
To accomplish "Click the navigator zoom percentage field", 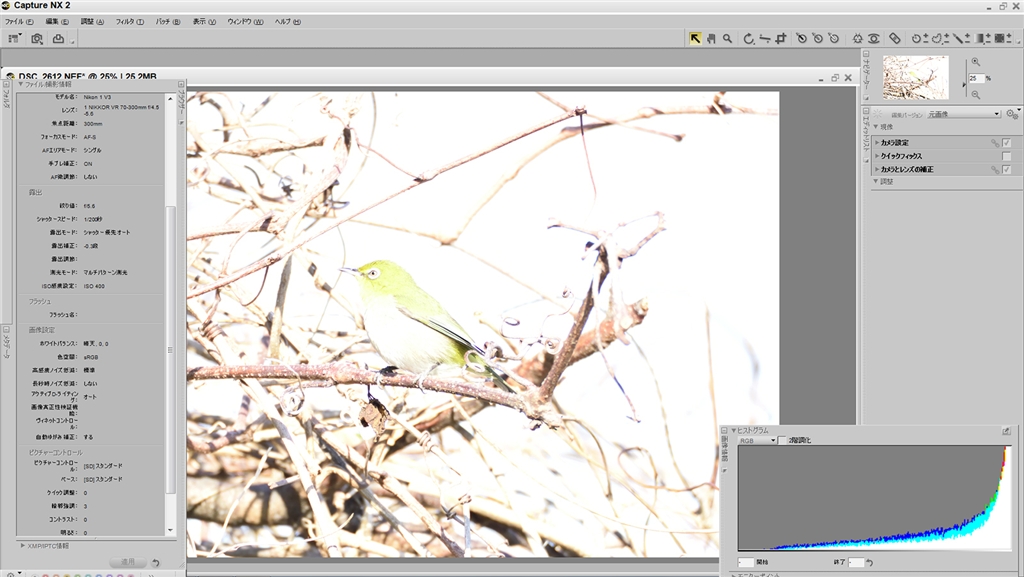I will coord(976,78).
